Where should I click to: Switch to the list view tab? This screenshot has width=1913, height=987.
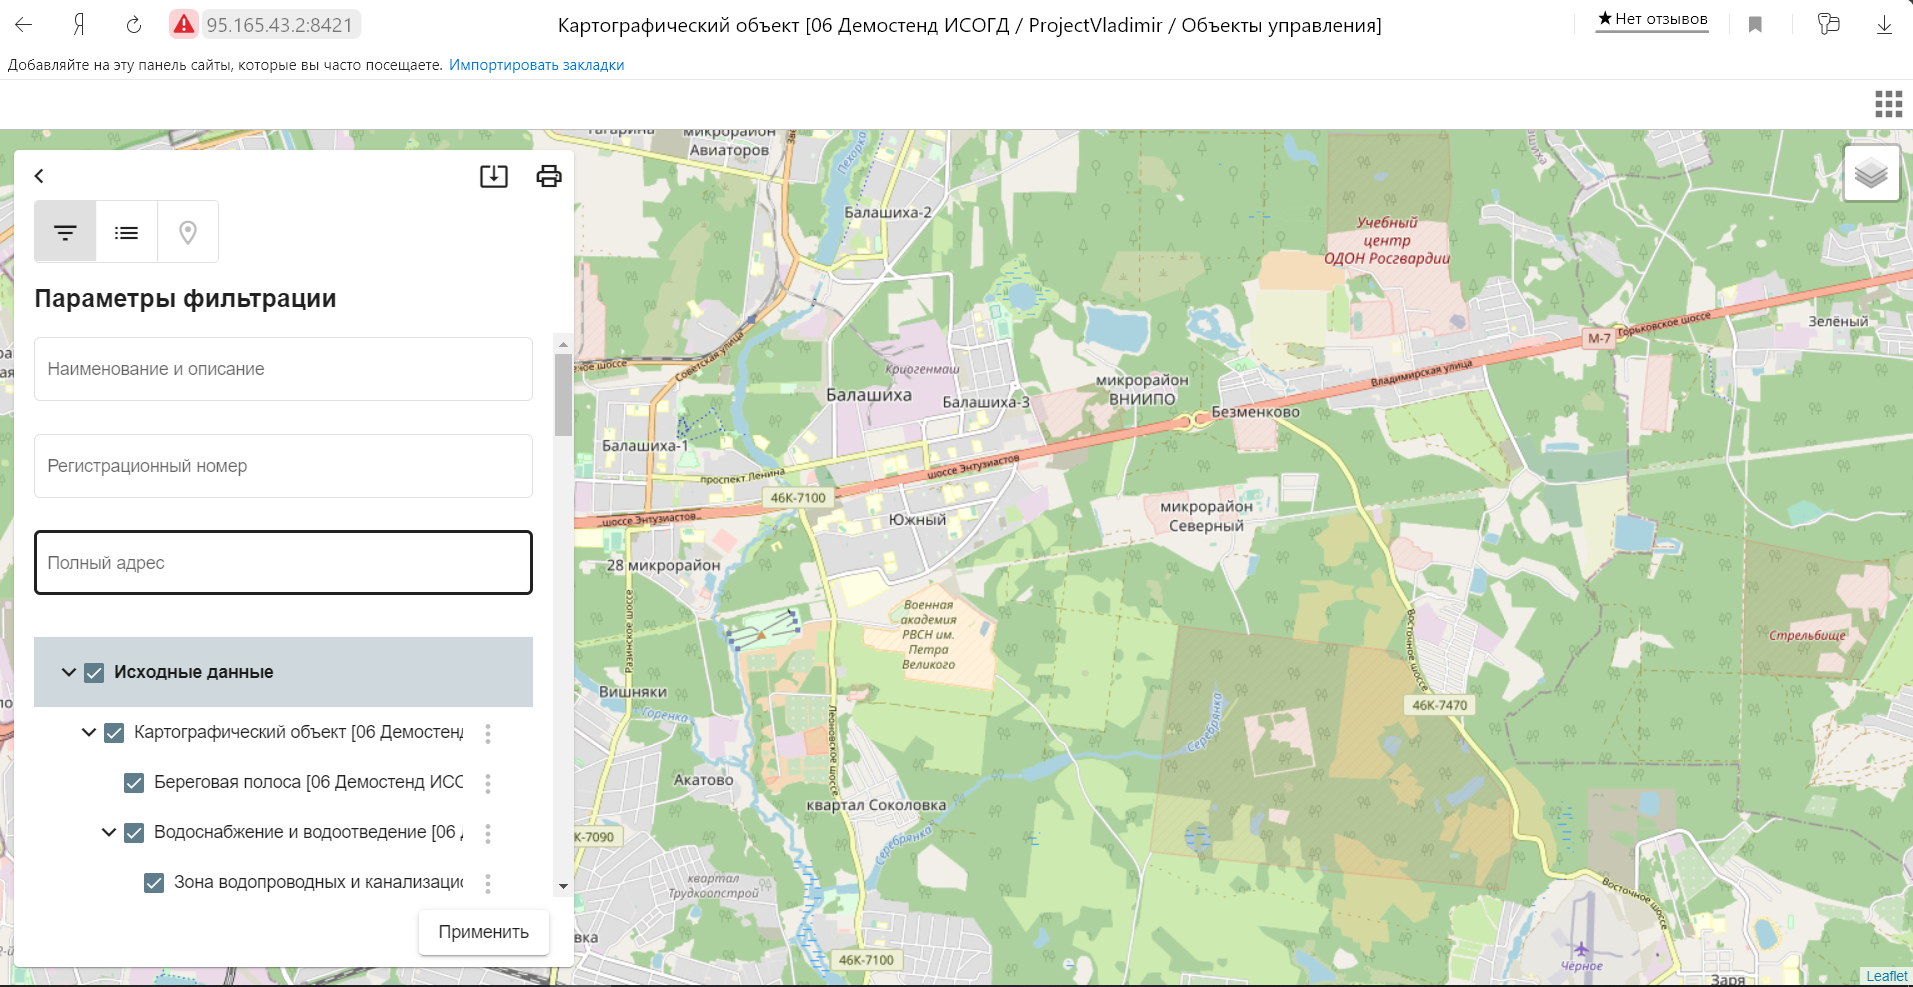tap(126, 232)
